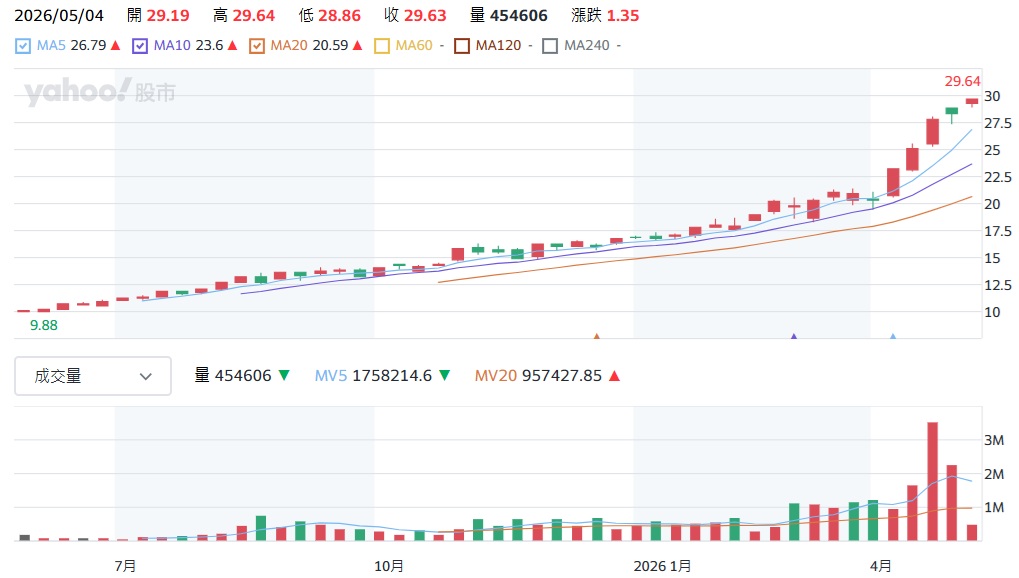Viewport: 1019px width, 578px height.
Task: Click the 4月 axis label
Action: click(881, 566)
